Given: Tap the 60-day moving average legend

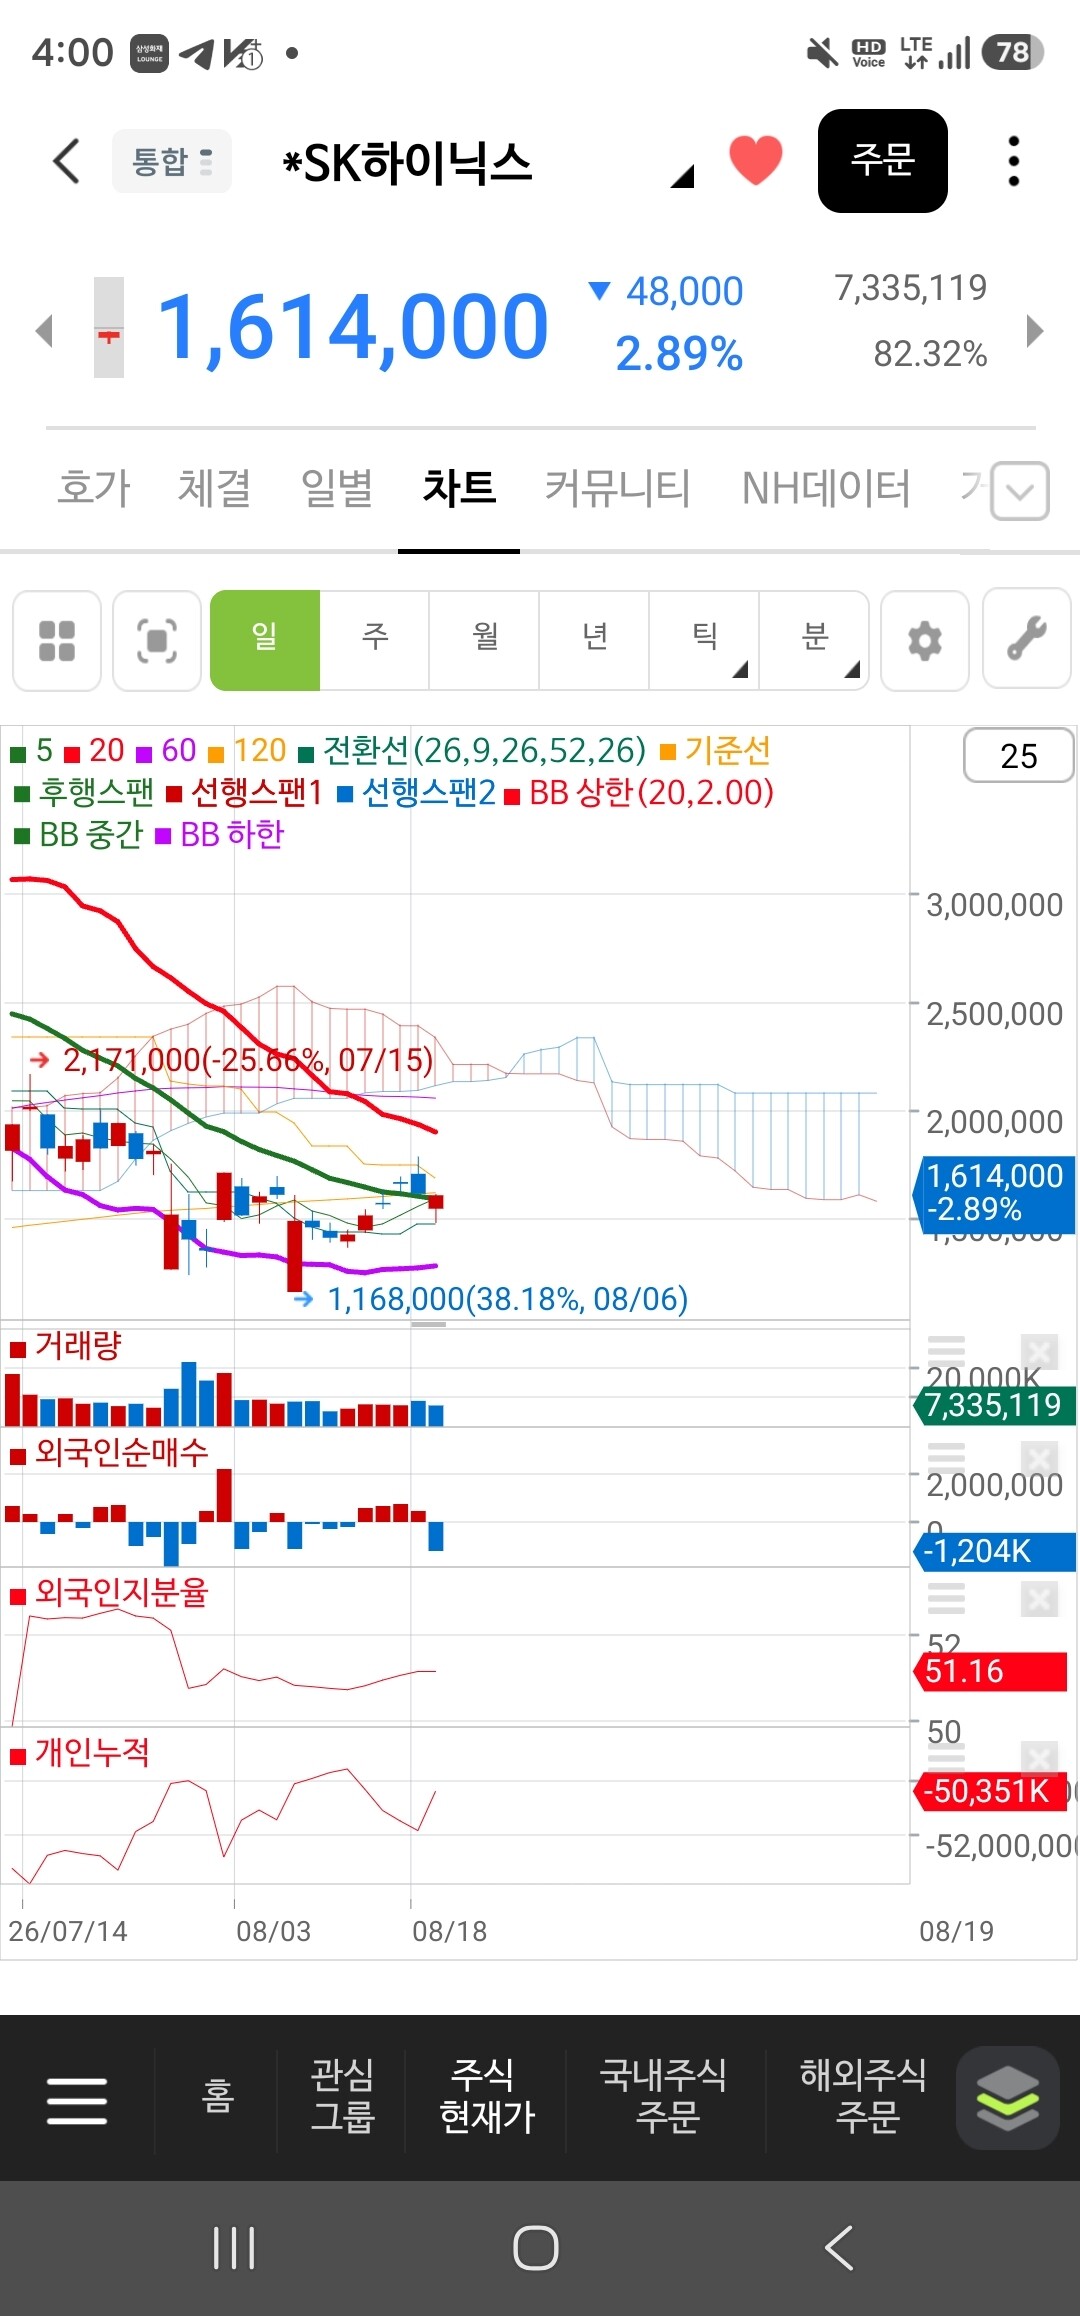Looking at the screenshot, I should 167,750.
